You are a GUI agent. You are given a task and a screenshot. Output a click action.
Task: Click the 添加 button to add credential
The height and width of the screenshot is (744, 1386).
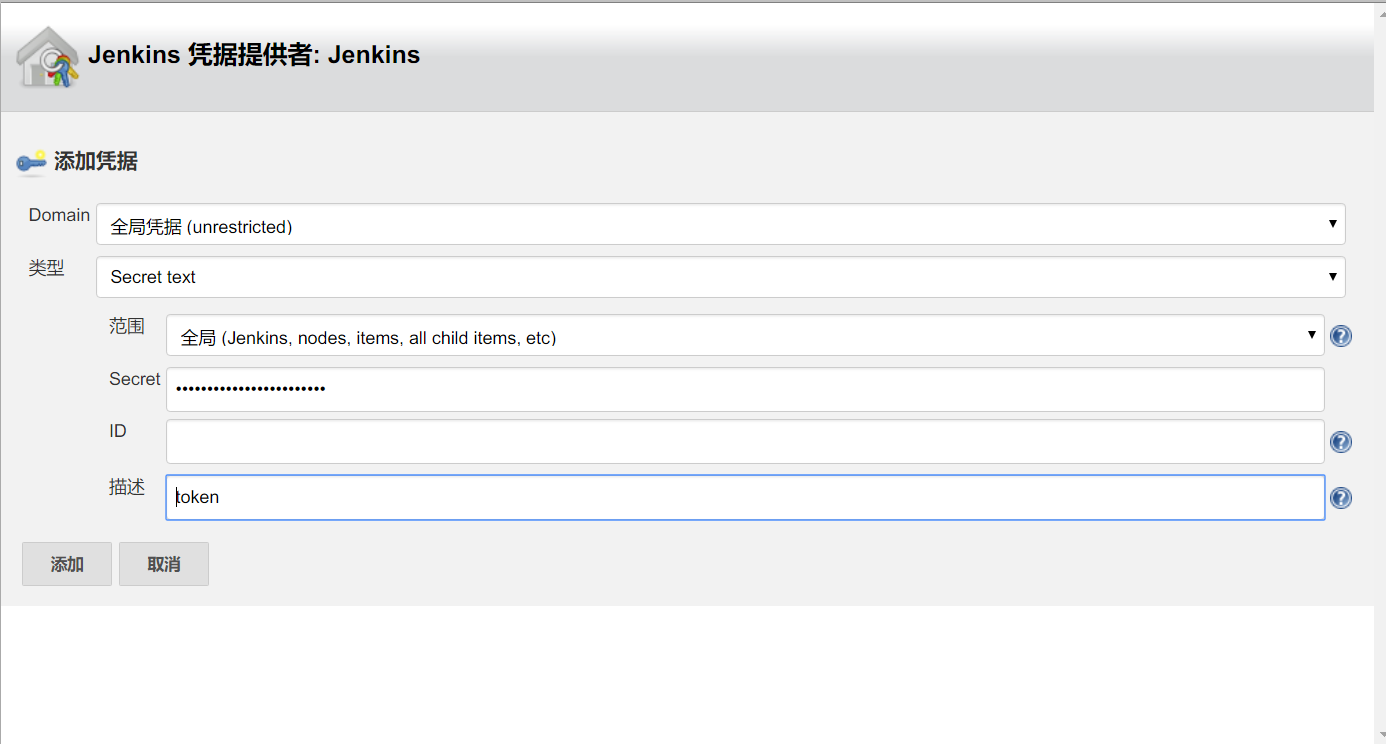[x=67, y=564]
